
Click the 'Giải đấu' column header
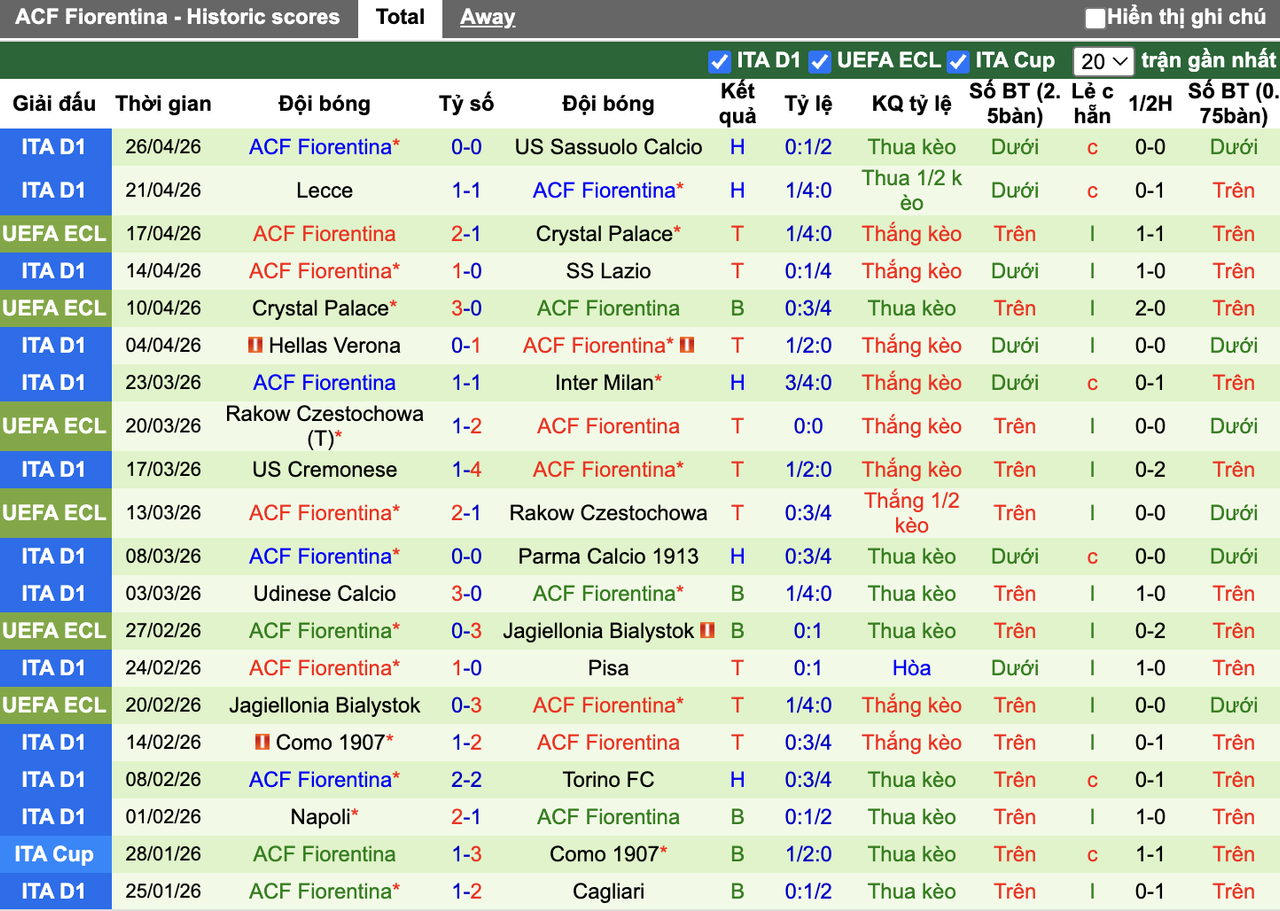tap(54, 104)
